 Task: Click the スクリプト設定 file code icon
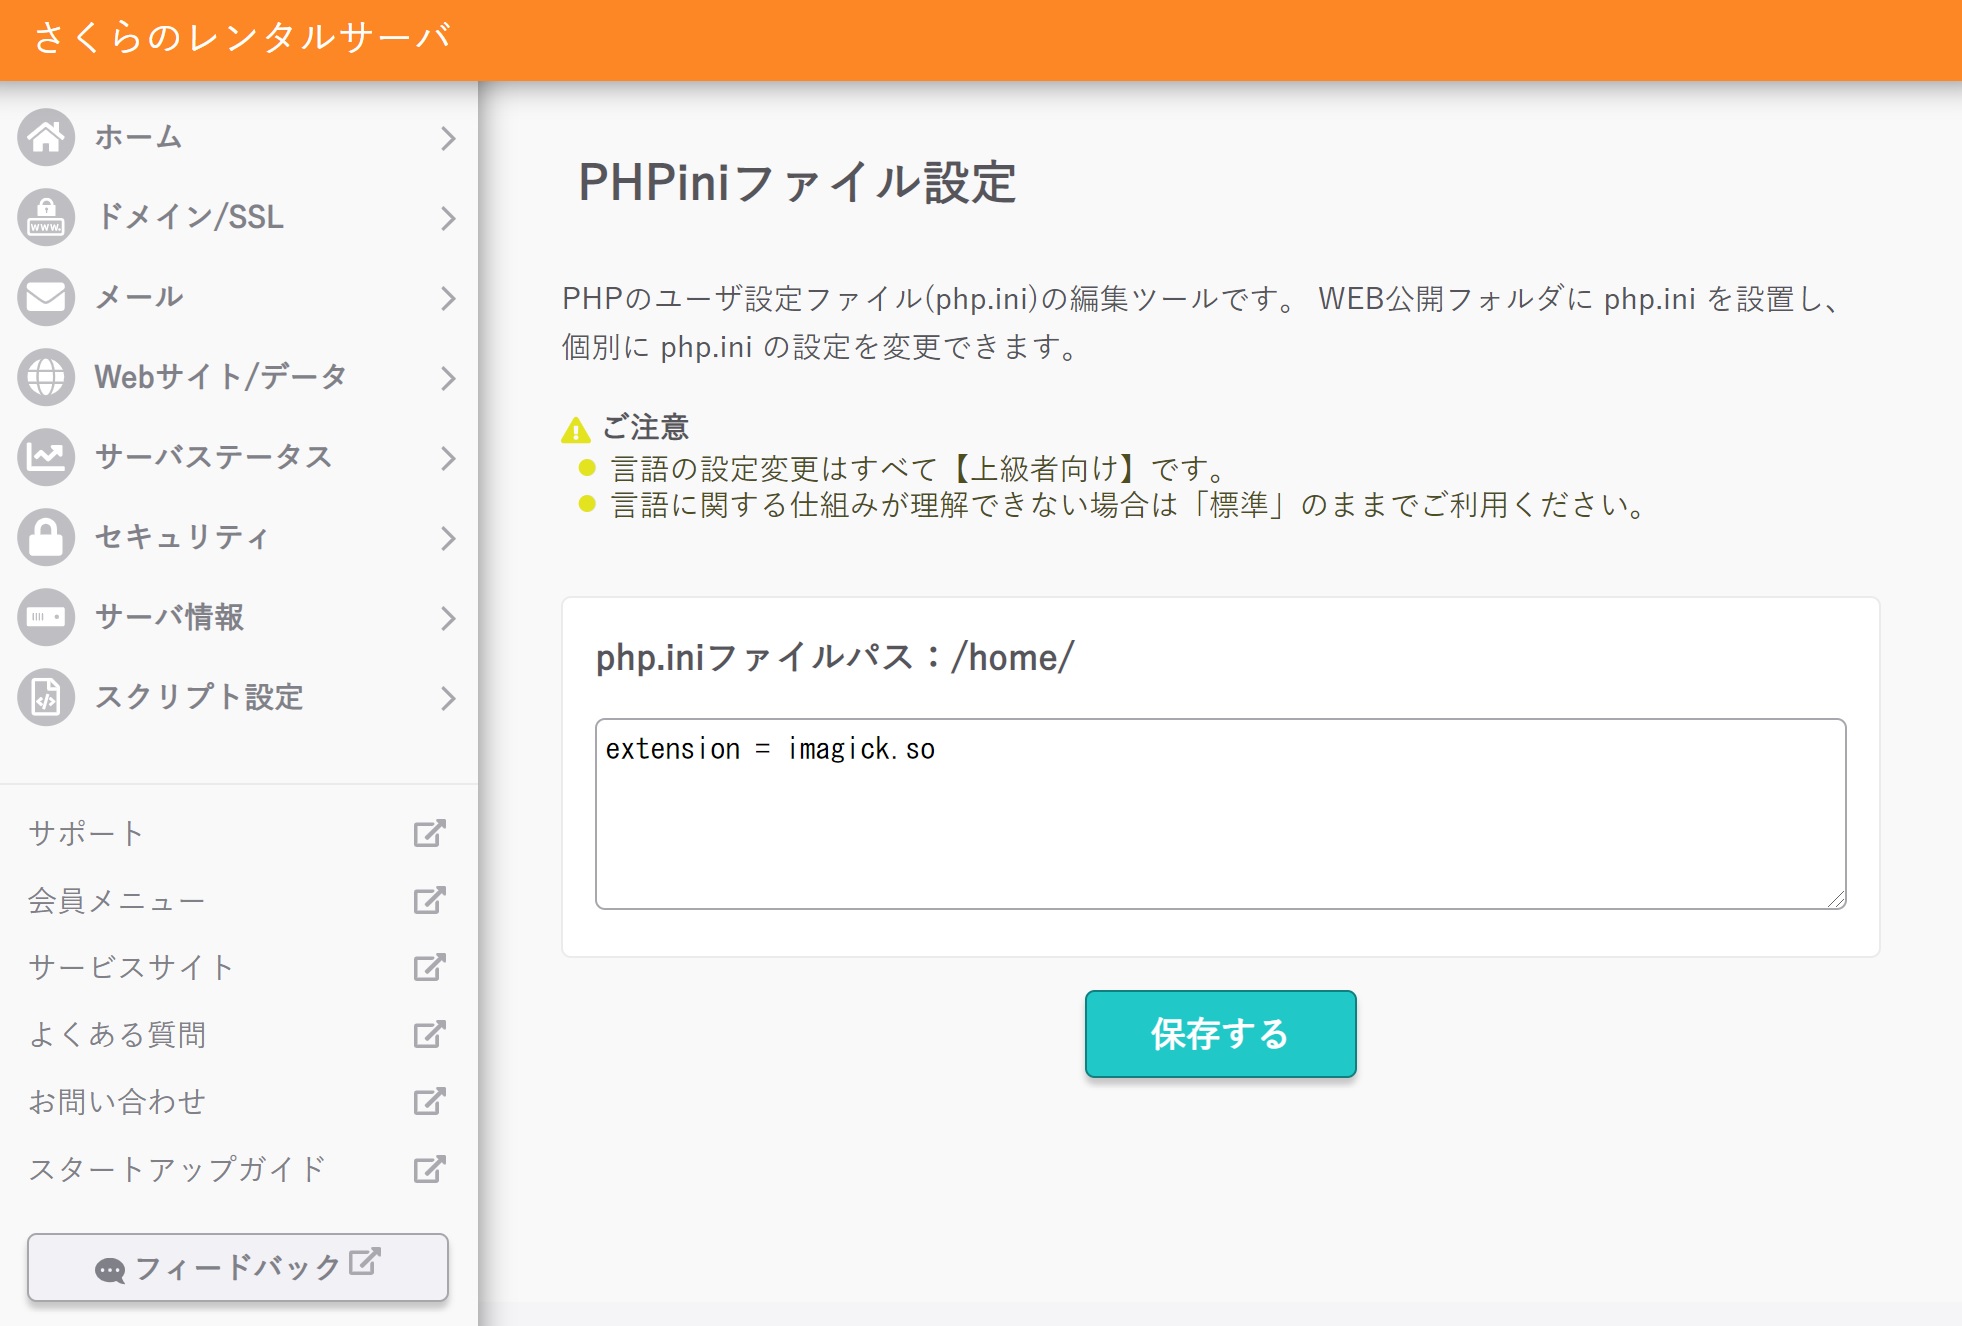[46, 697]
